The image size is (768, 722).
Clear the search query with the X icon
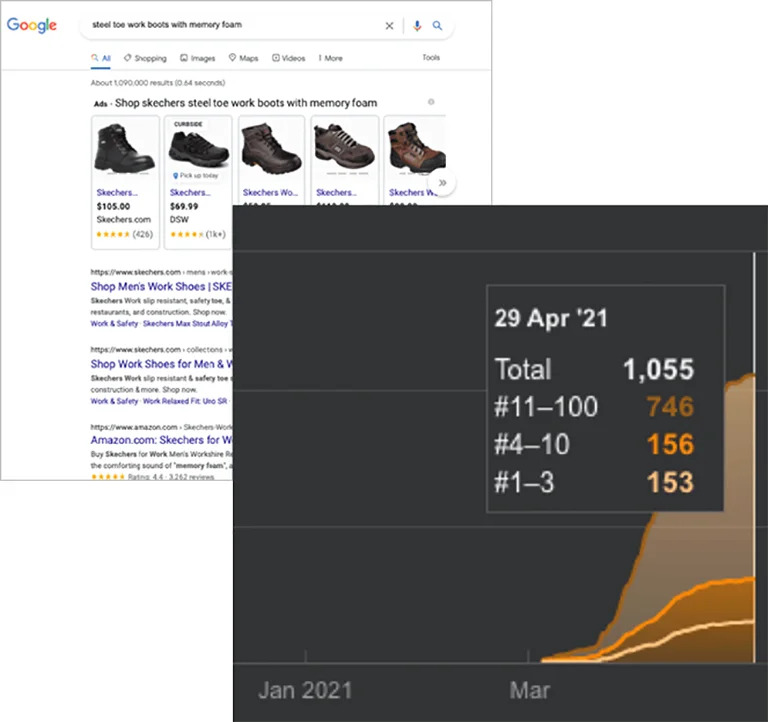(389, 26)
